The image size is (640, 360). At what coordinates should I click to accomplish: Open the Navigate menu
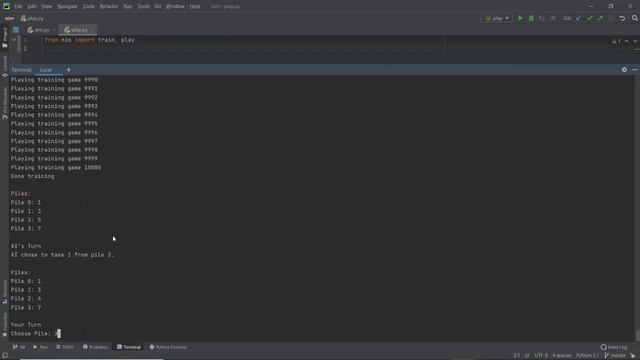[67, 7]
